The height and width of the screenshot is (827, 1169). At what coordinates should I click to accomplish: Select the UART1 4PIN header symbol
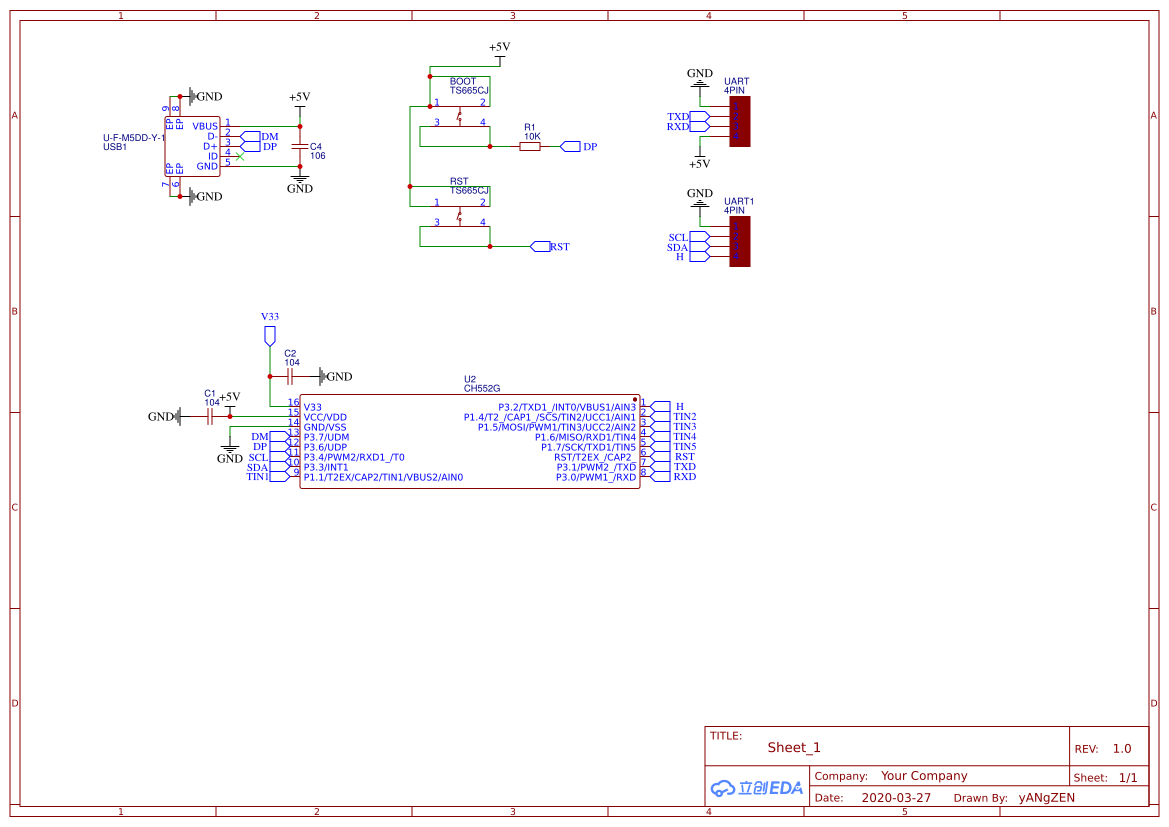click(x=740, y=242)
